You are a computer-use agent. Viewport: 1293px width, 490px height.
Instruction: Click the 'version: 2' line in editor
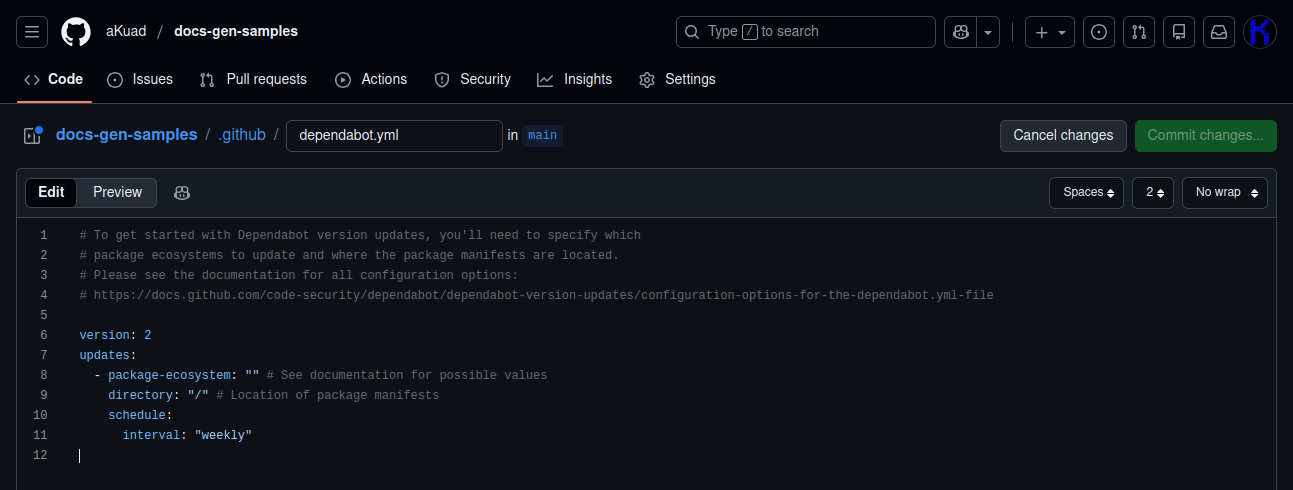pos(116,335)
